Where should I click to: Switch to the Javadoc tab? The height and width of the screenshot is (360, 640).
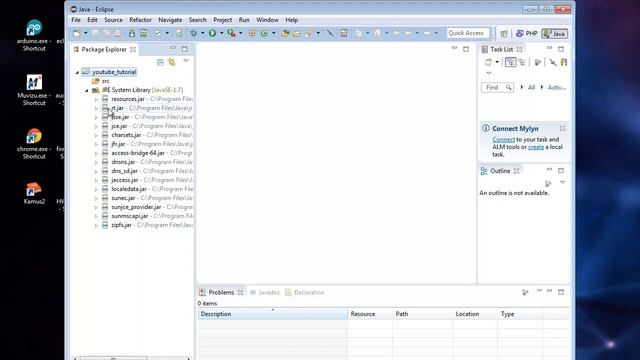(x=265, y=292)
